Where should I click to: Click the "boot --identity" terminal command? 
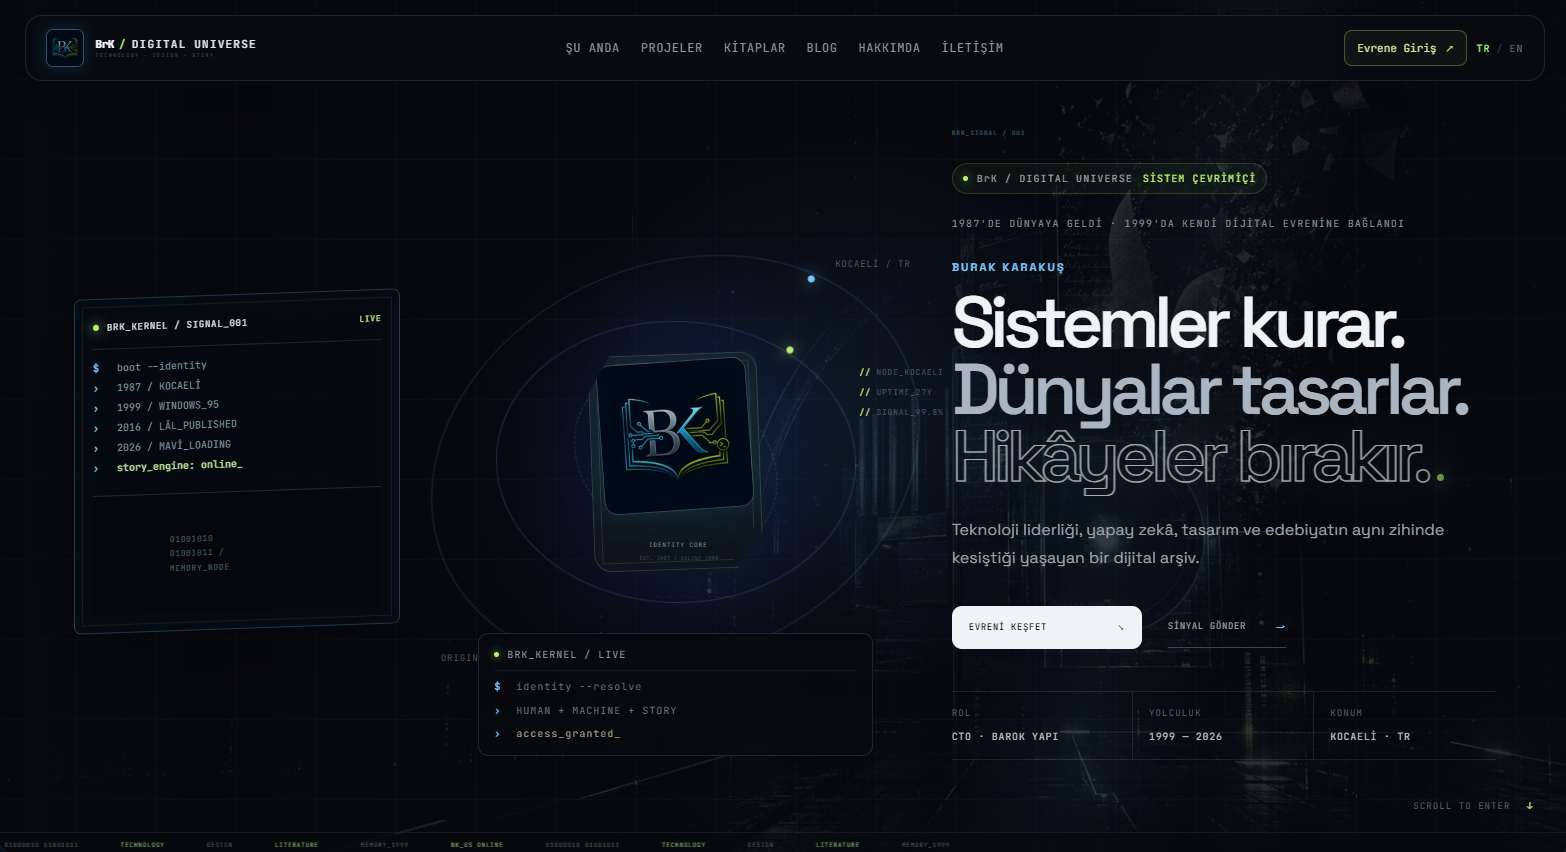[x=162, y=366]
